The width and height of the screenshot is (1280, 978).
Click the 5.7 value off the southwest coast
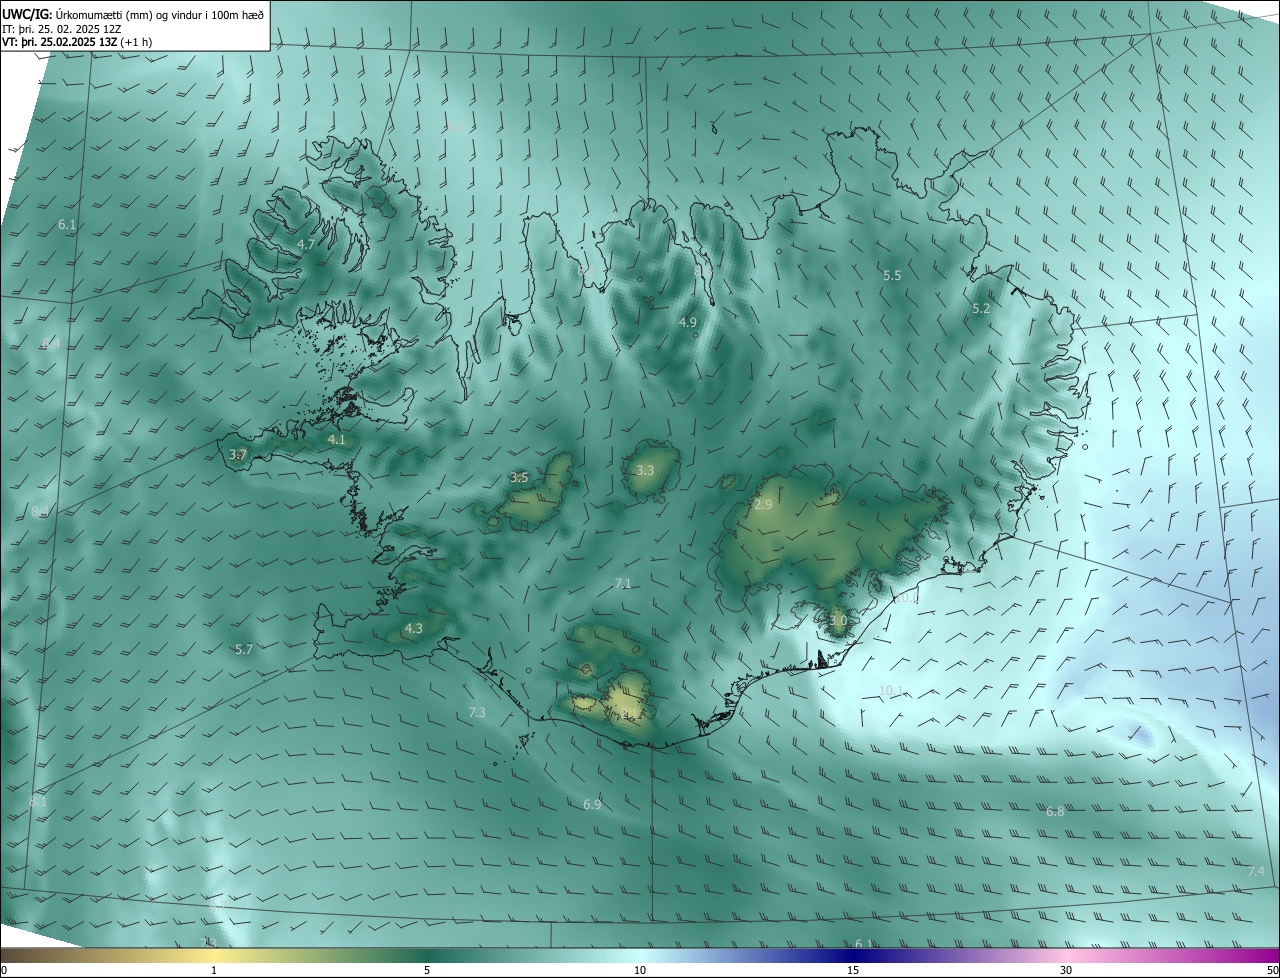point(244,649)
